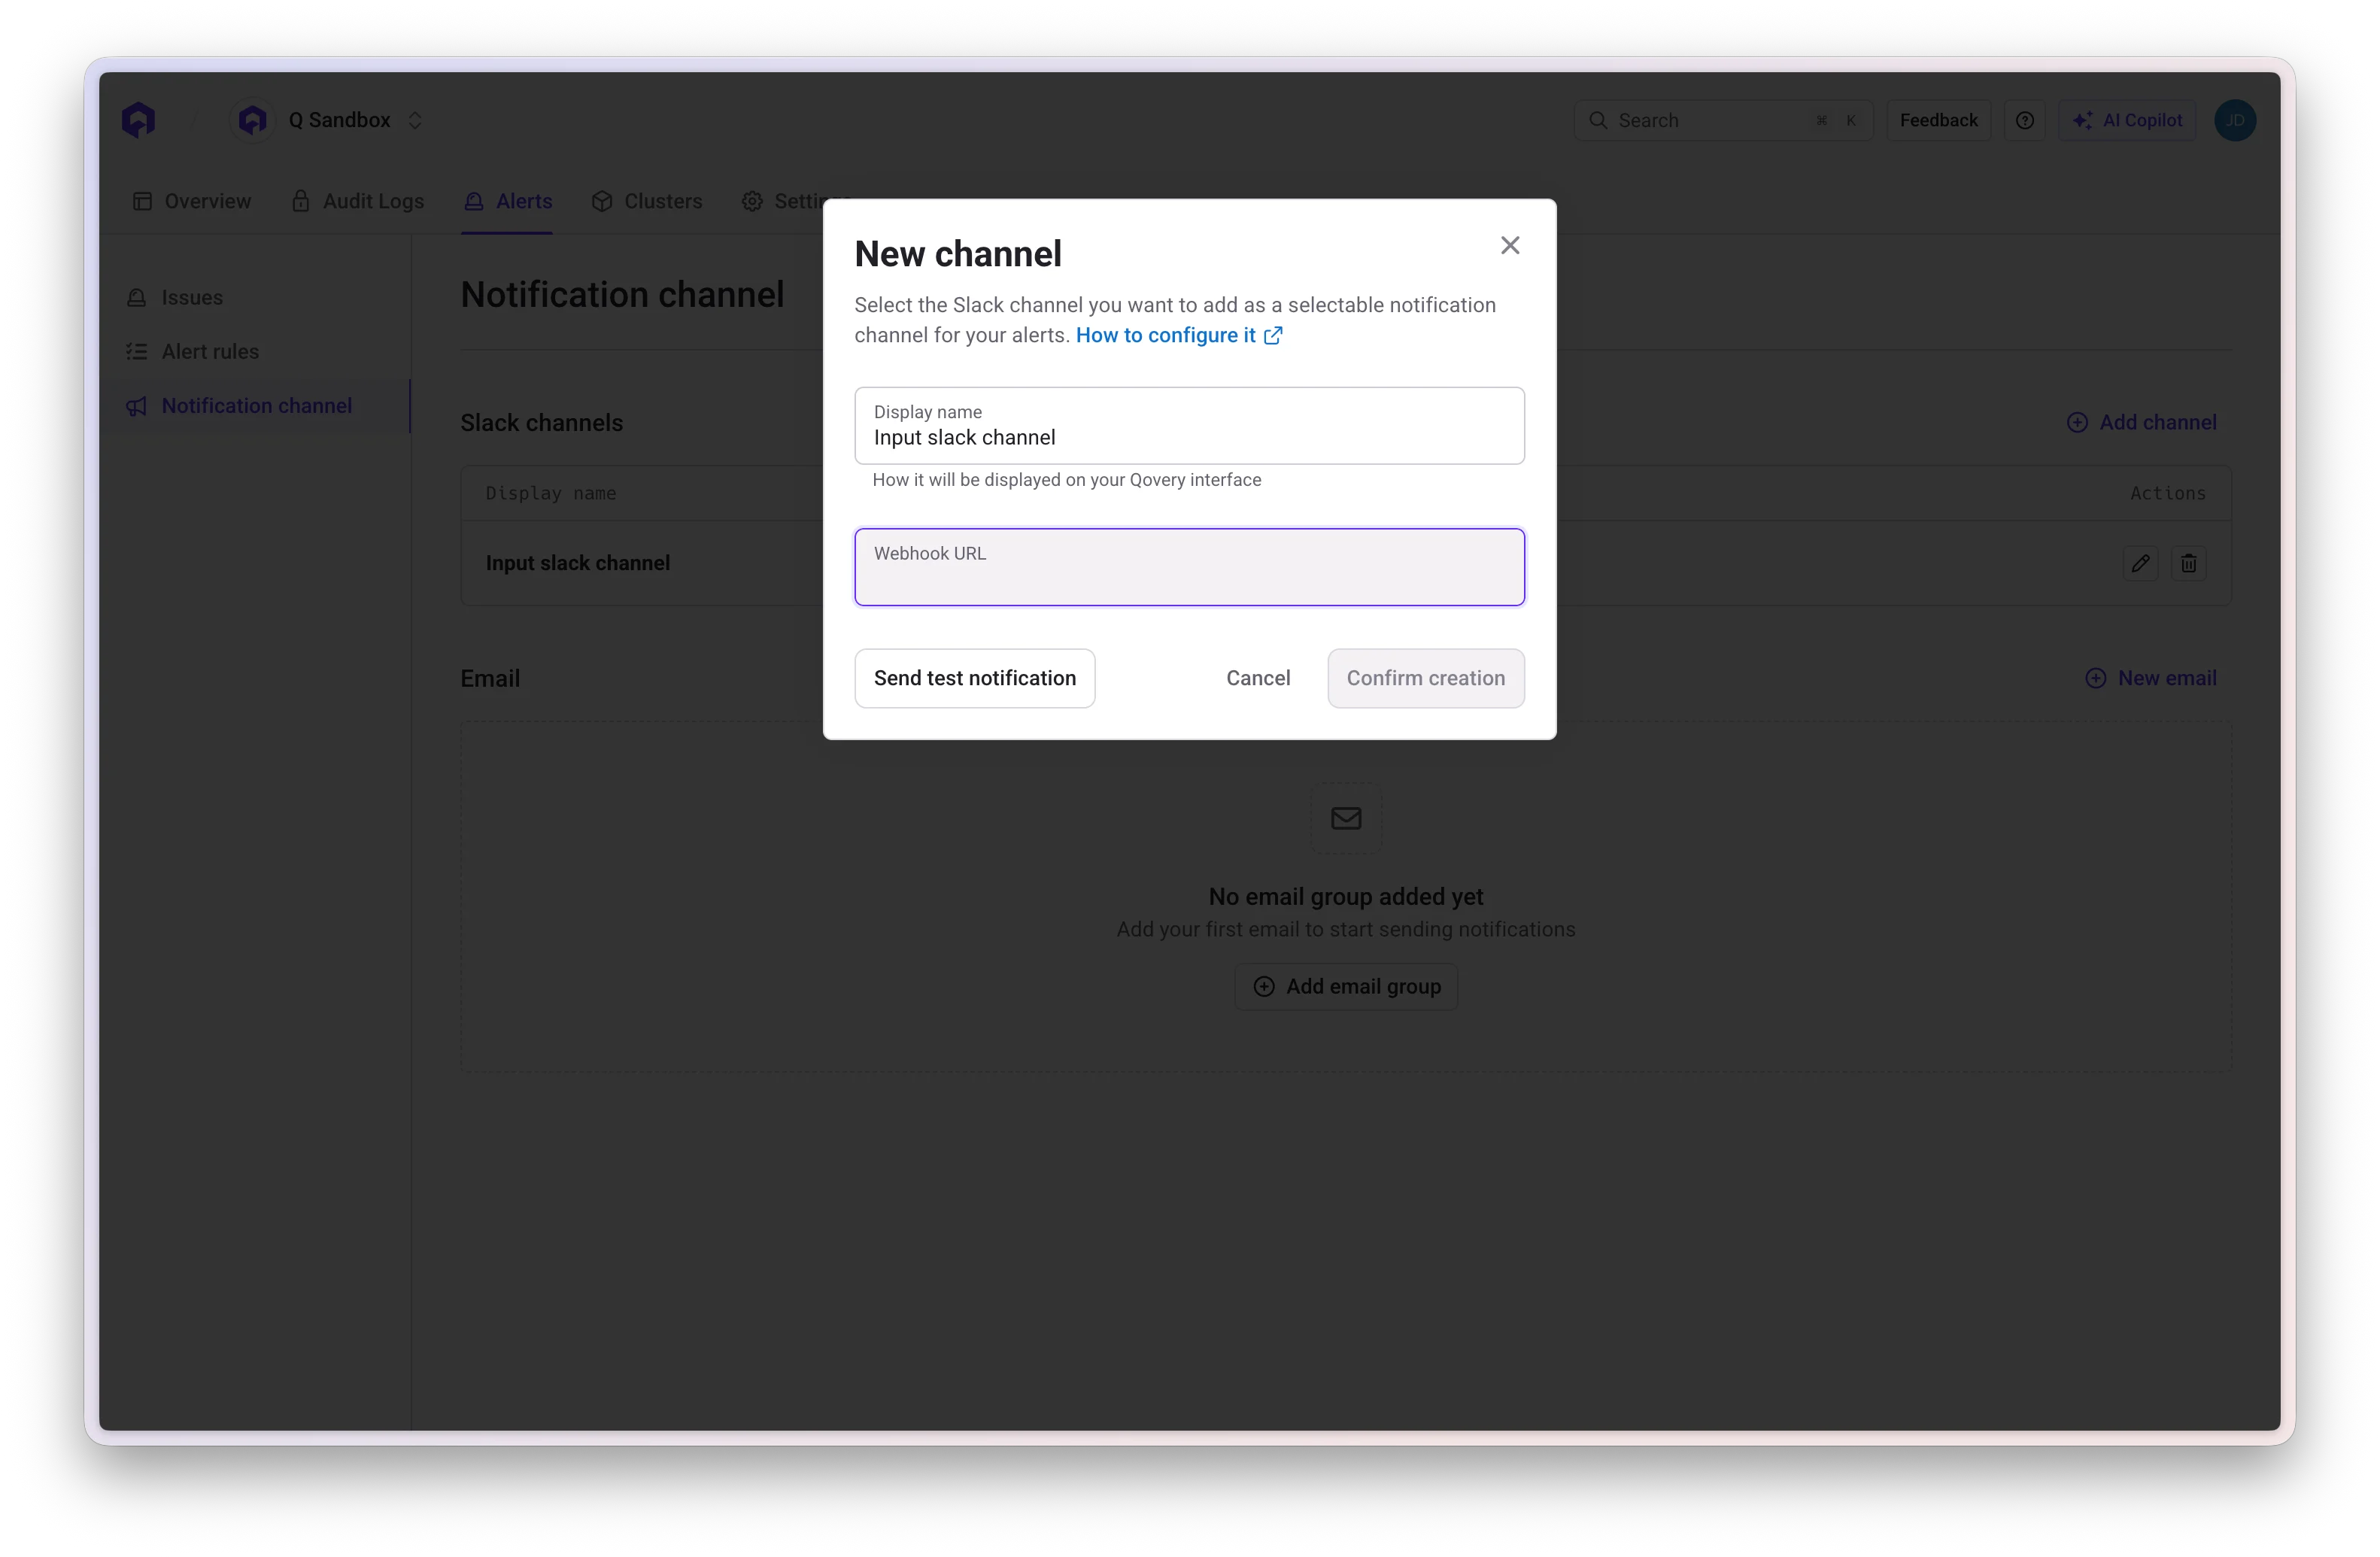The width and height of the screenshot is (2380, 1557).
Task: Click Add channel link
Action: [x=2142, y=422]
